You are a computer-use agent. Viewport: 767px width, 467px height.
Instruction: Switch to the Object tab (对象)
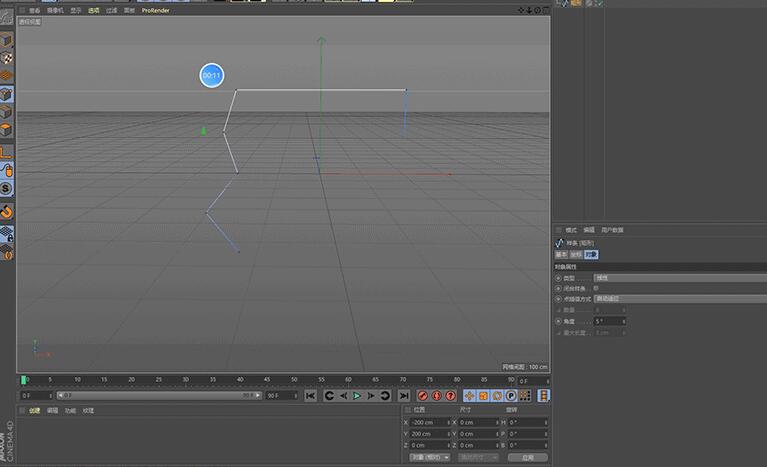[x=591, y=254]
